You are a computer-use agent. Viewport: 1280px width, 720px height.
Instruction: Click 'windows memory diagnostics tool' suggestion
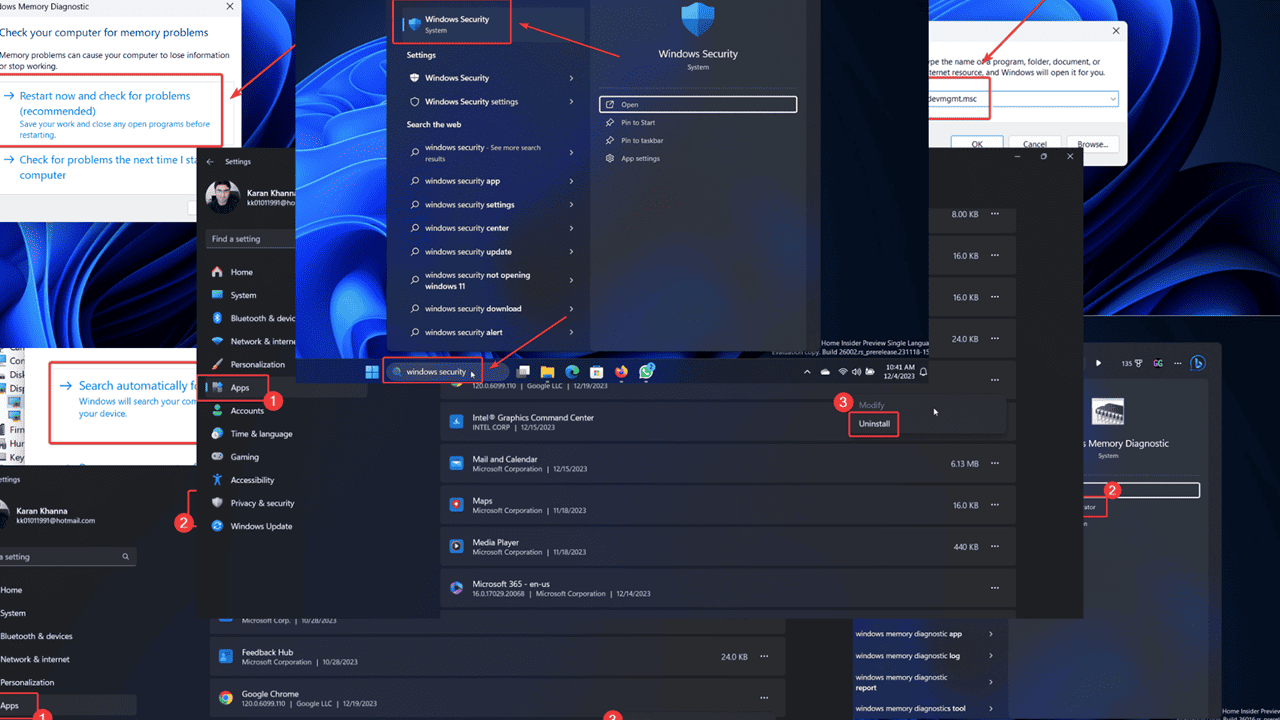911,709
